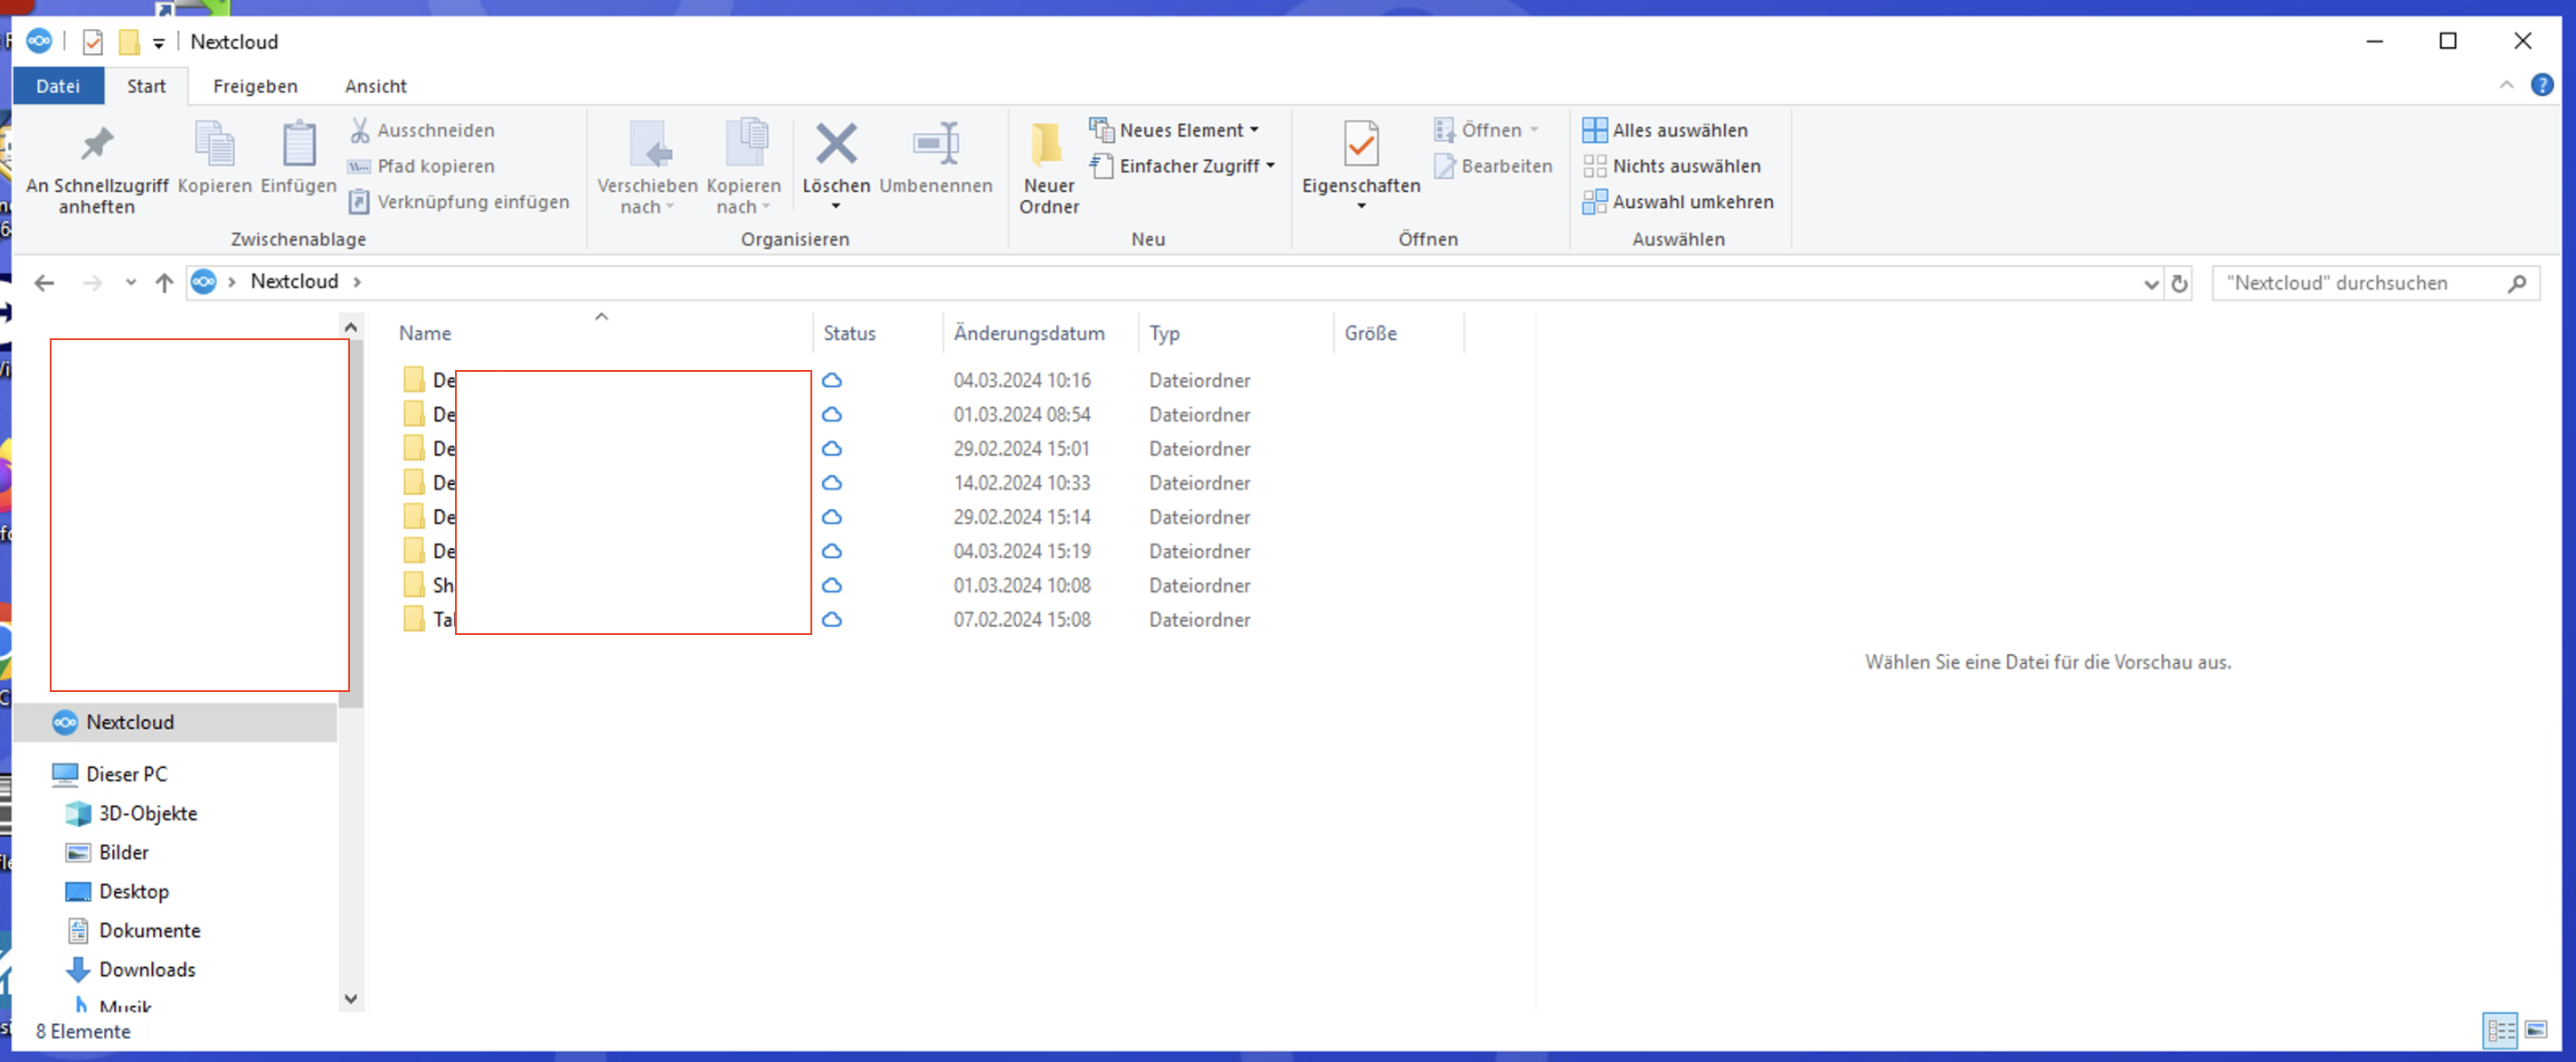Image resolution: width=2576 pixels, height=1062 pixels.
Task: Sort by Änderungsdatum column header
Action: point(1028,333)
